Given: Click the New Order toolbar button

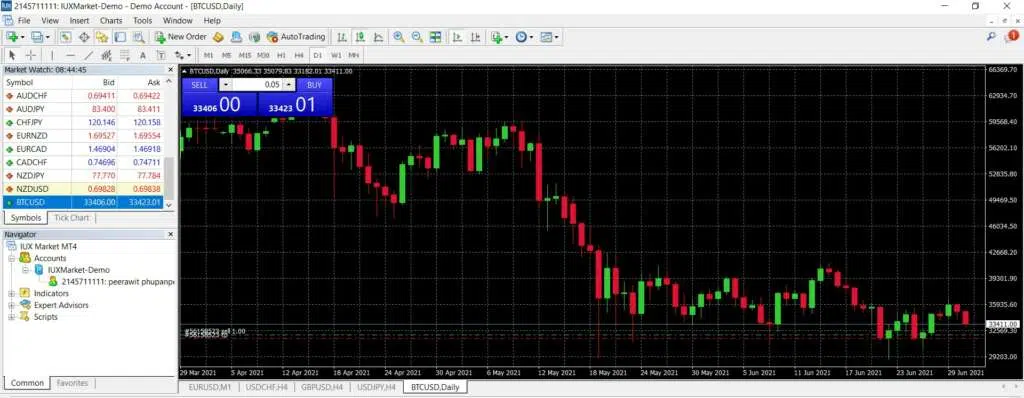Looking at the screenshot, I should coord(181,37).
